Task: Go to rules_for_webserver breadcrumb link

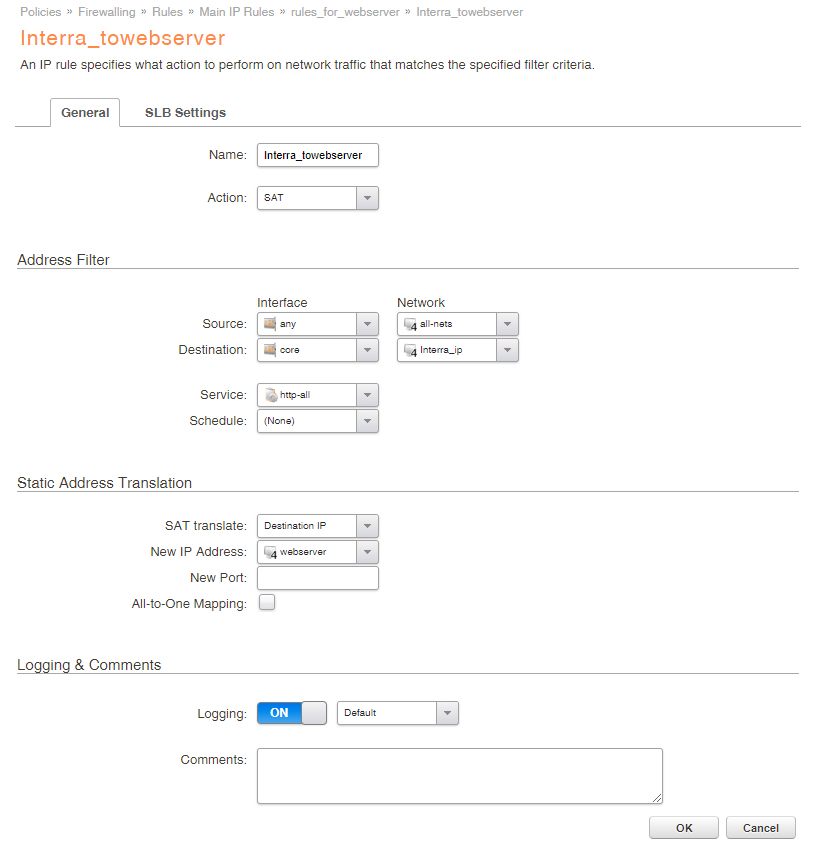Action: point(345,12)
